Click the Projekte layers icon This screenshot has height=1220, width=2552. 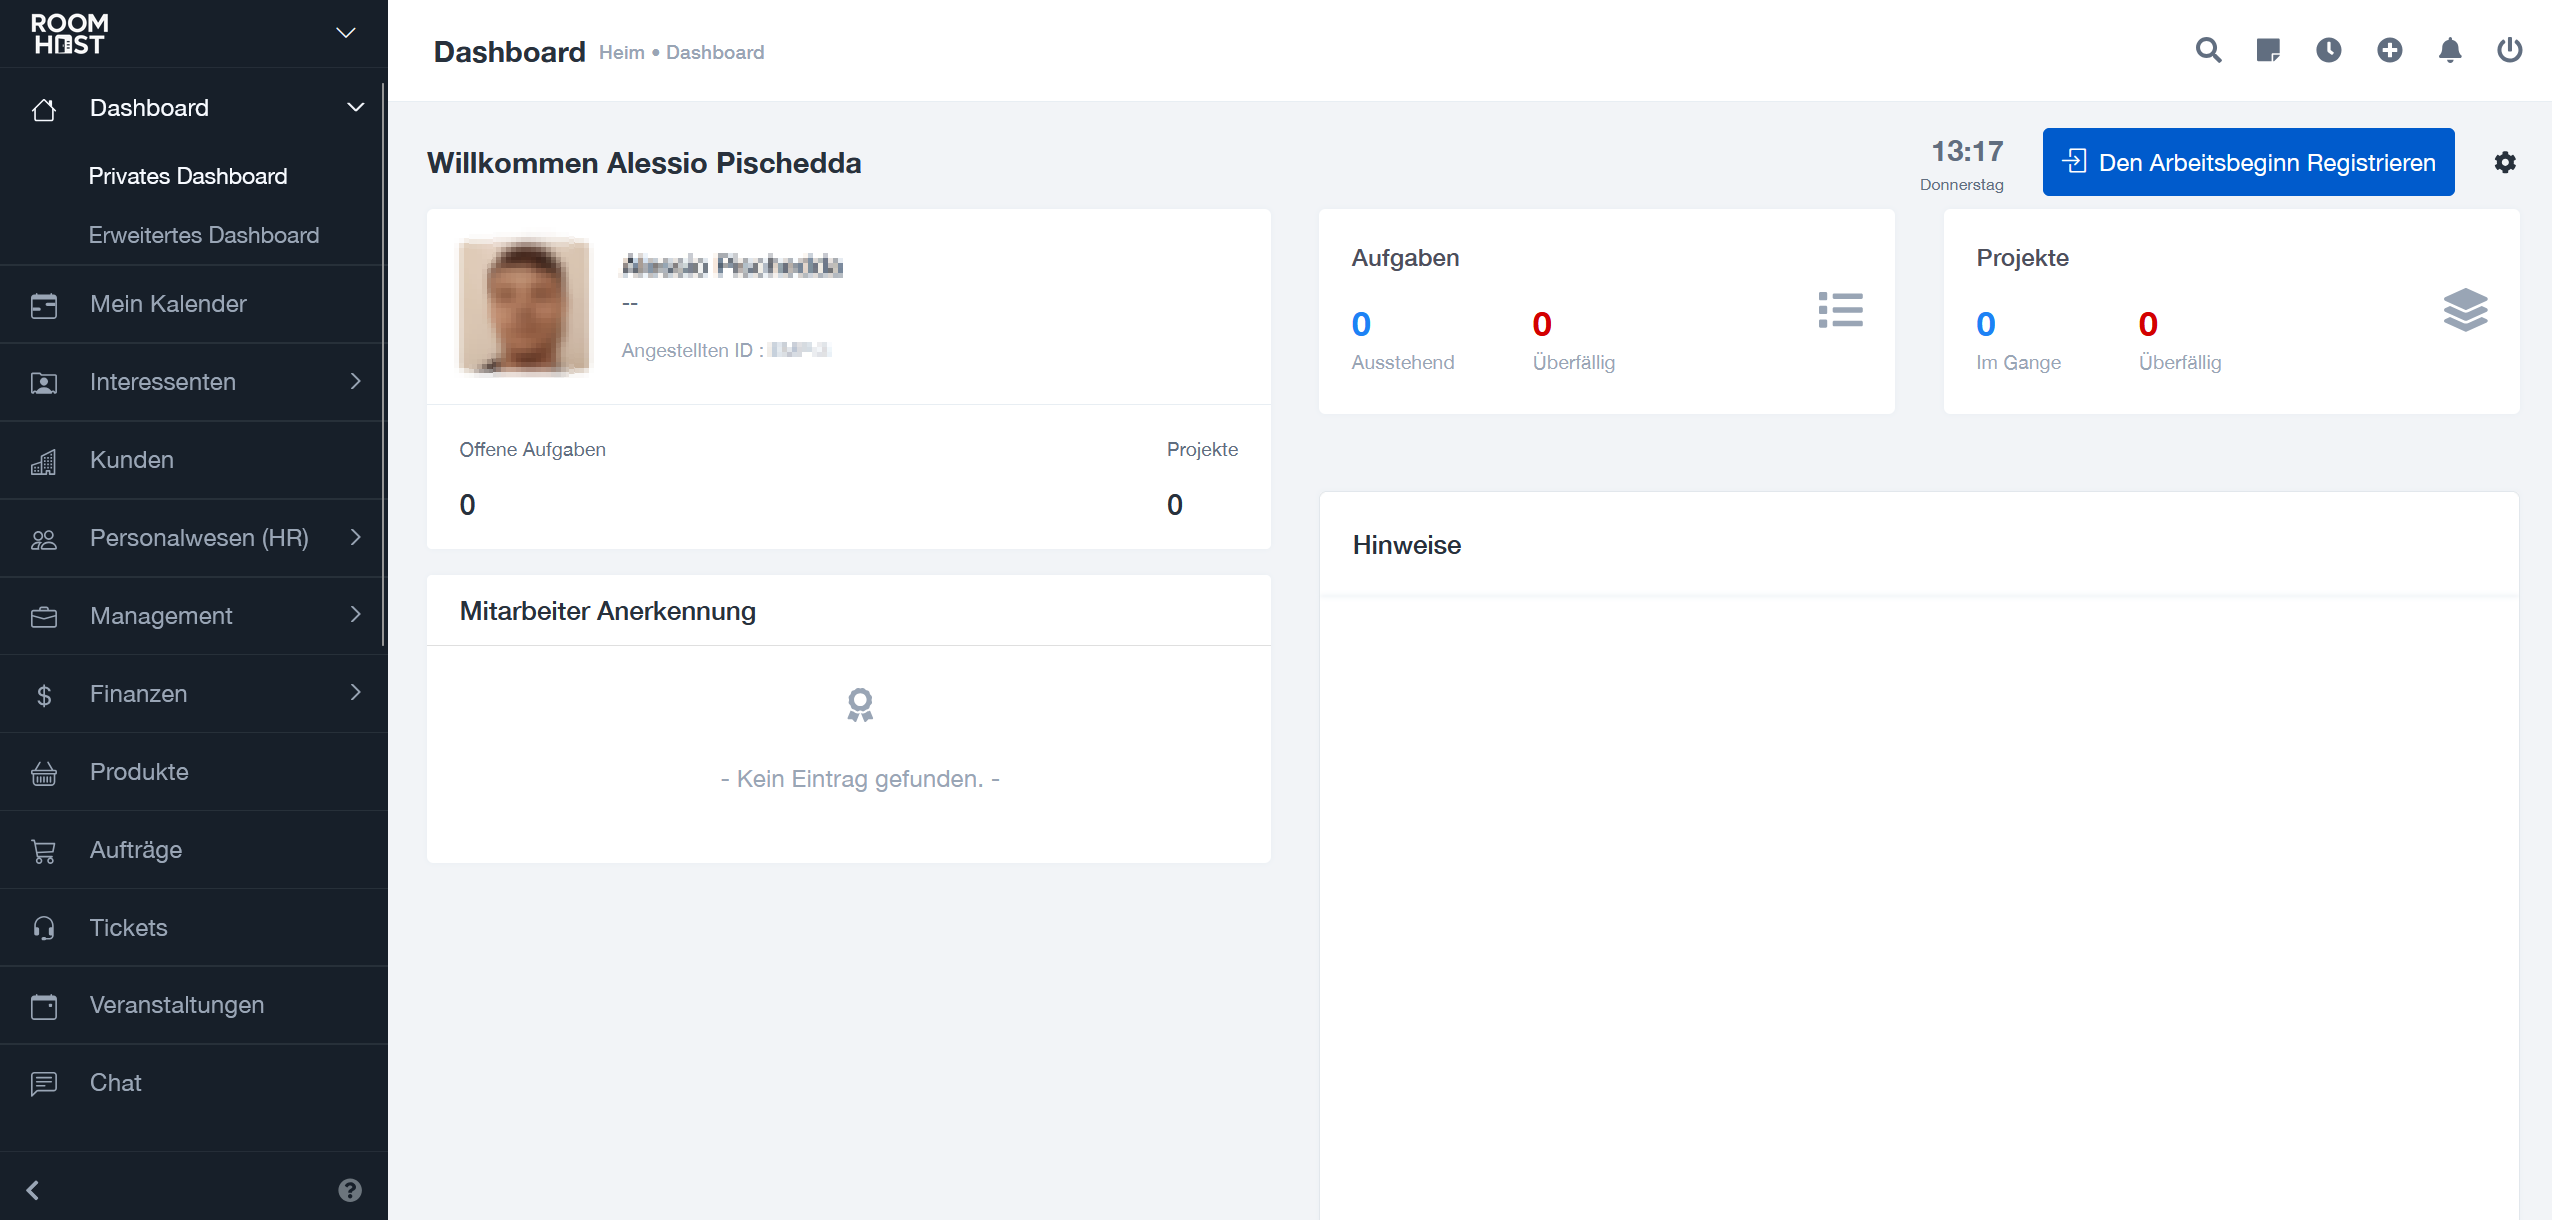pyautogui.click(x=2465, y=310)
